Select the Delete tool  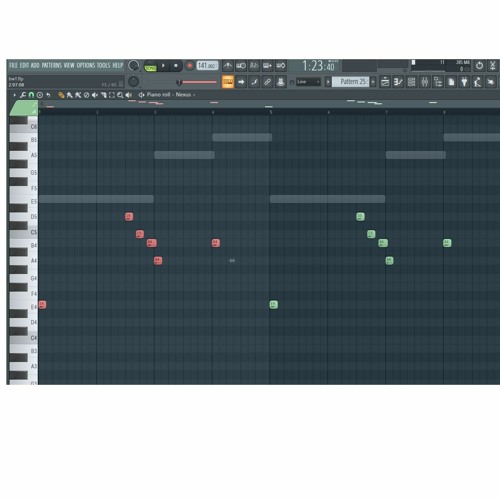point(87,95)
